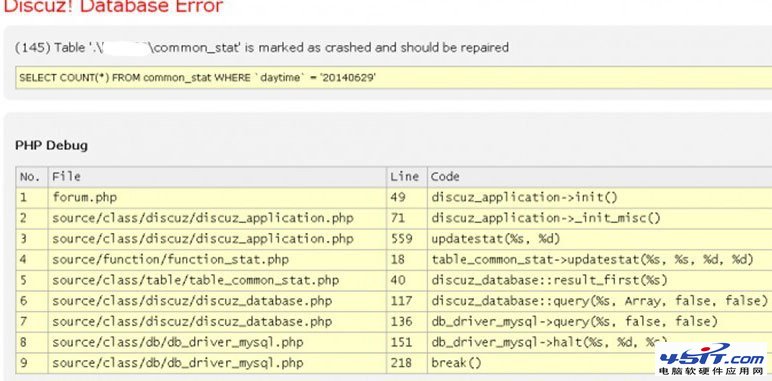
Task: Click the 'File' column header
Action: 217,177
